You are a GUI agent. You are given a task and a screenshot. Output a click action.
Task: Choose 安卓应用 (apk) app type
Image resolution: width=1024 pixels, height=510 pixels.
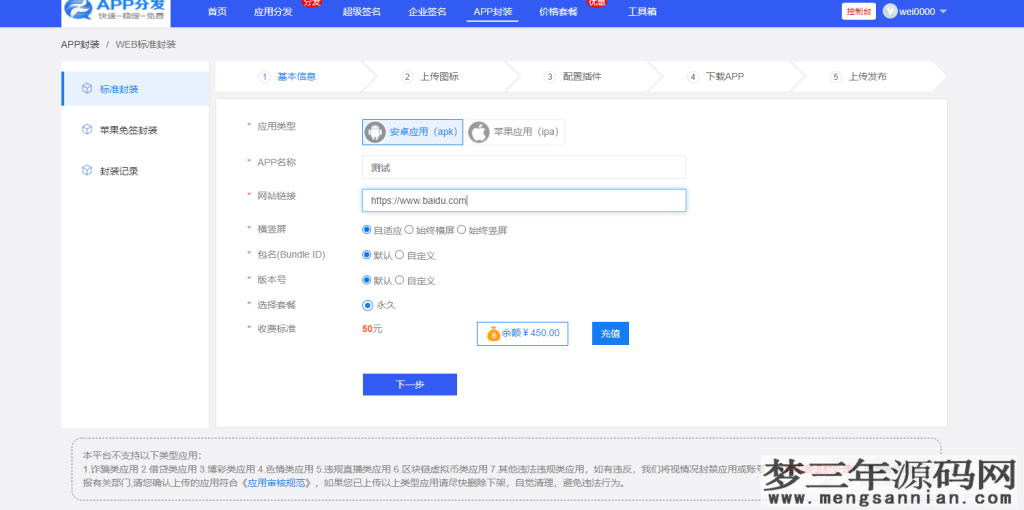point(413,132)
